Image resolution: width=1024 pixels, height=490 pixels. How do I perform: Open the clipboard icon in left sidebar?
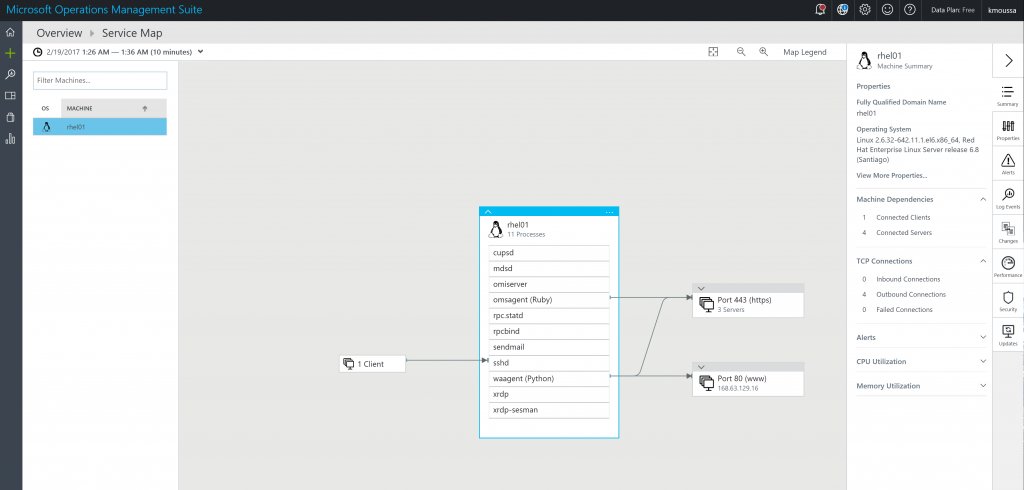[10, 118]
